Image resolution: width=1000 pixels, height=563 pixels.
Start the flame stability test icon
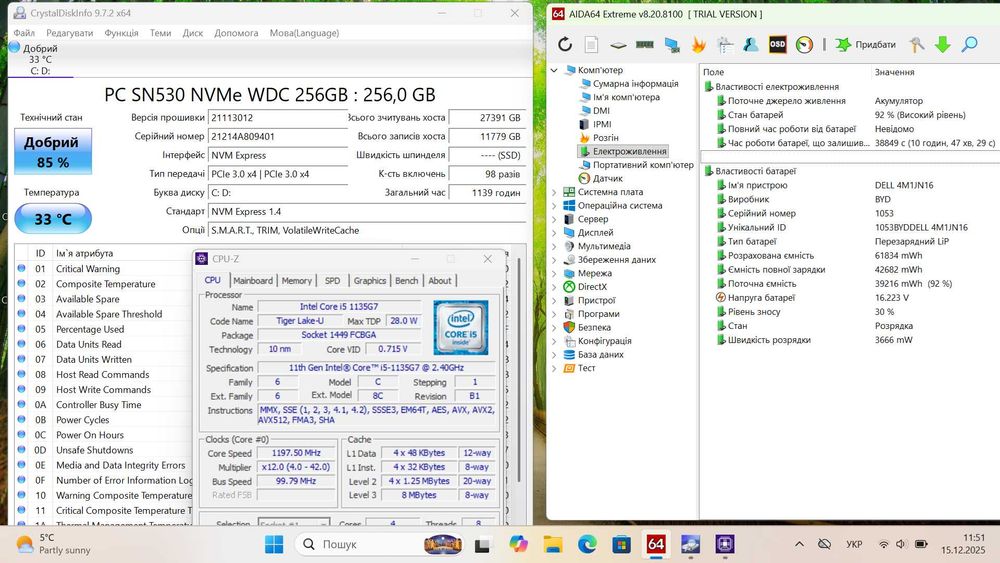tap(698, 45)
